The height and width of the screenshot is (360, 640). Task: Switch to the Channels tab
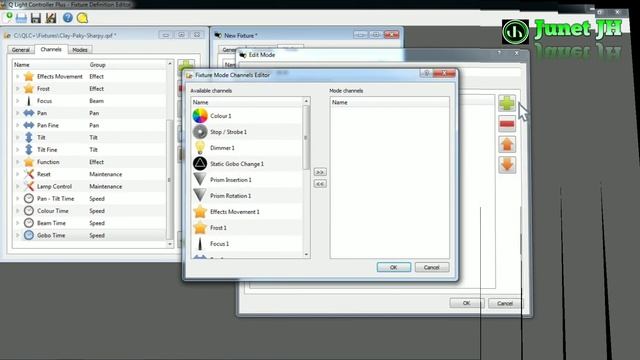(51, 49)
